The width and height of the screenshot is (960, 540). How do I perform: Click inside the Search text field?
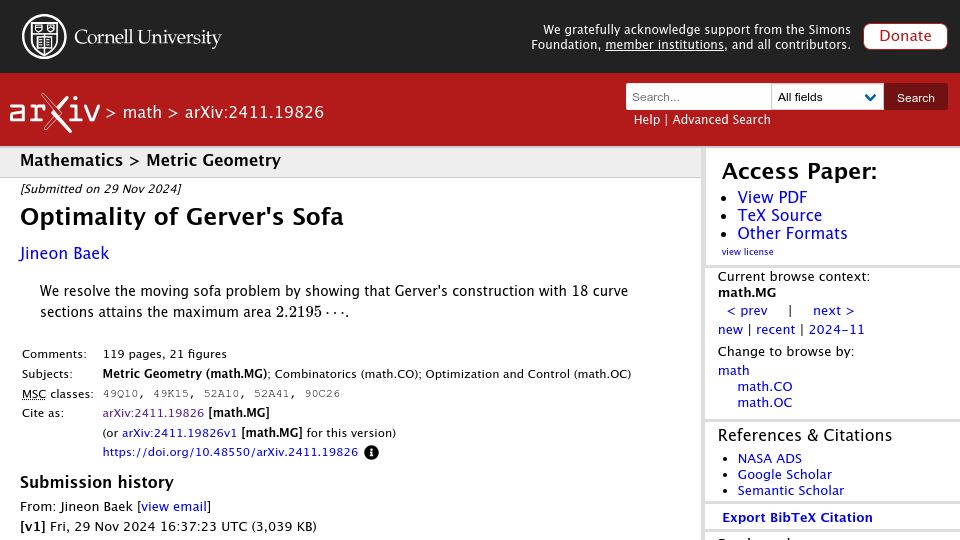(698, 97)
